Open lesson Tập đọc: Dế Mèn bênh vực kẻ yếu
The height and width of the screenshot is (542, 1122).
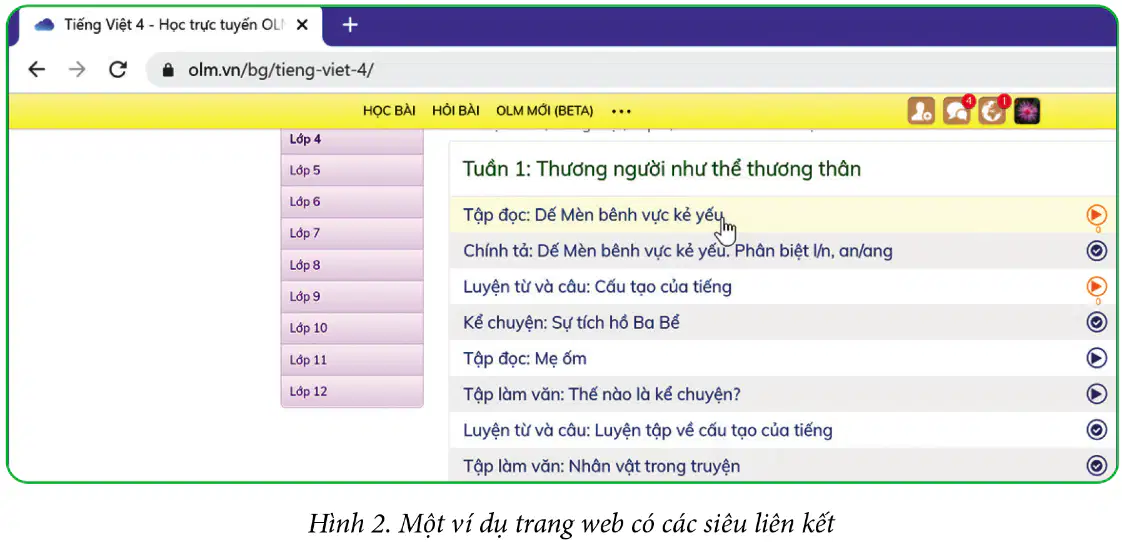point(593,215)
